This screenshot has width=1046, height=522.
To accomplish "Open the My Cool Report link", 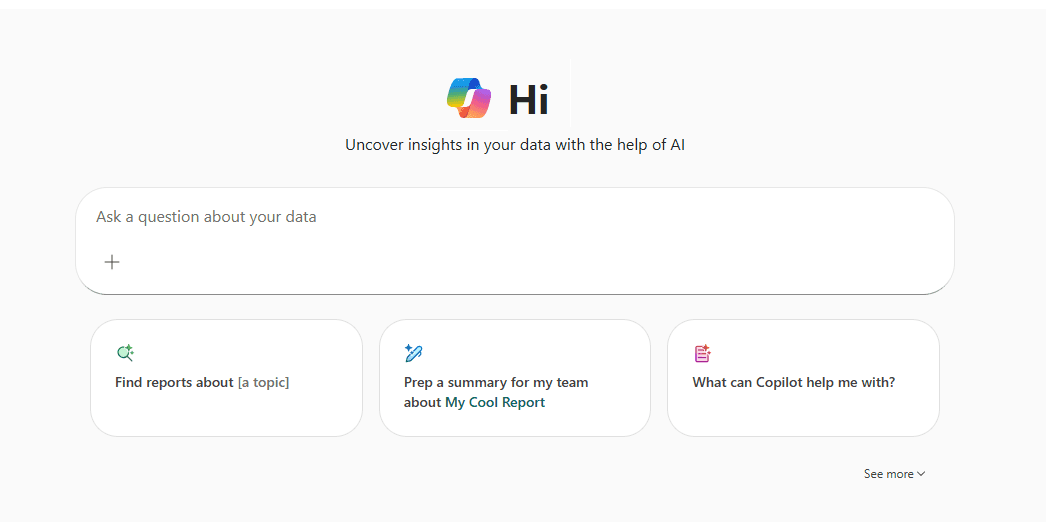I will coord(495,403).
